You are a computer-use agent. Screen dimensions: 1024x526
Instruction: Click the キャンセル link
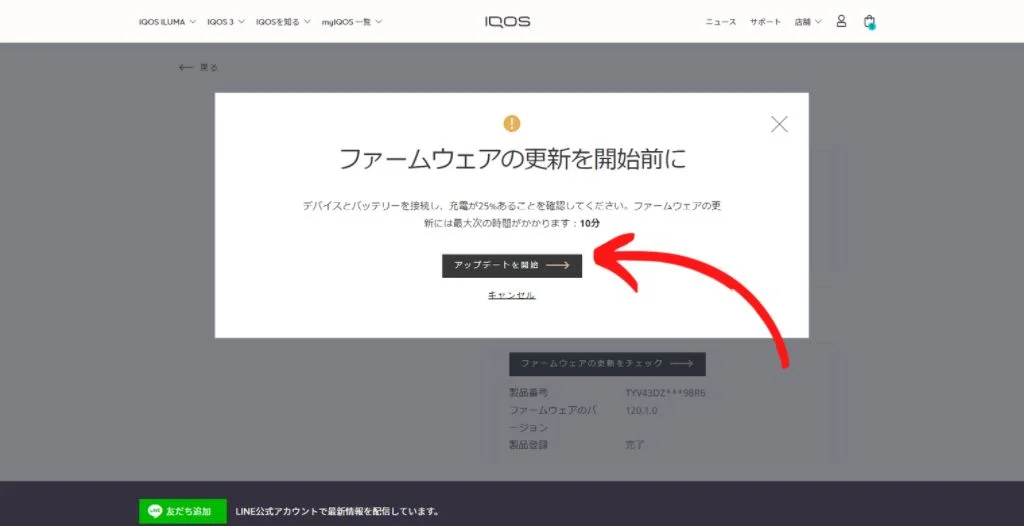(512, 295)
